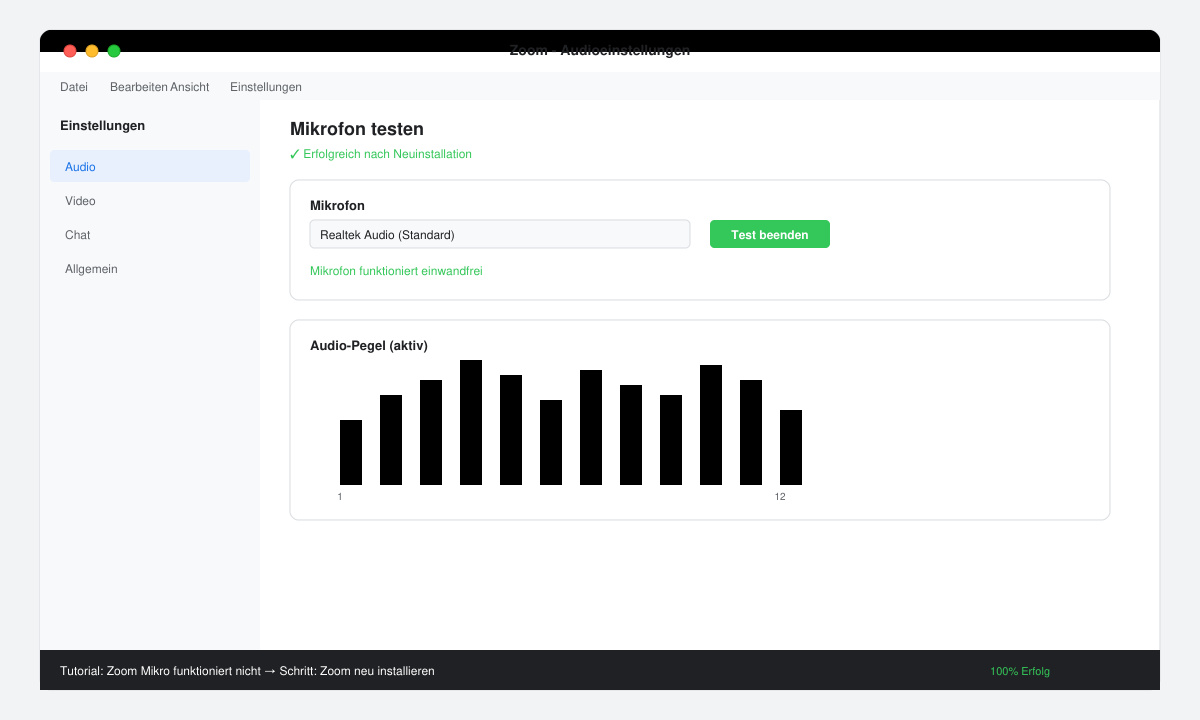Click the tallest audio level bar
This screenshot has height=720, width=1200.
coord(471,422)
